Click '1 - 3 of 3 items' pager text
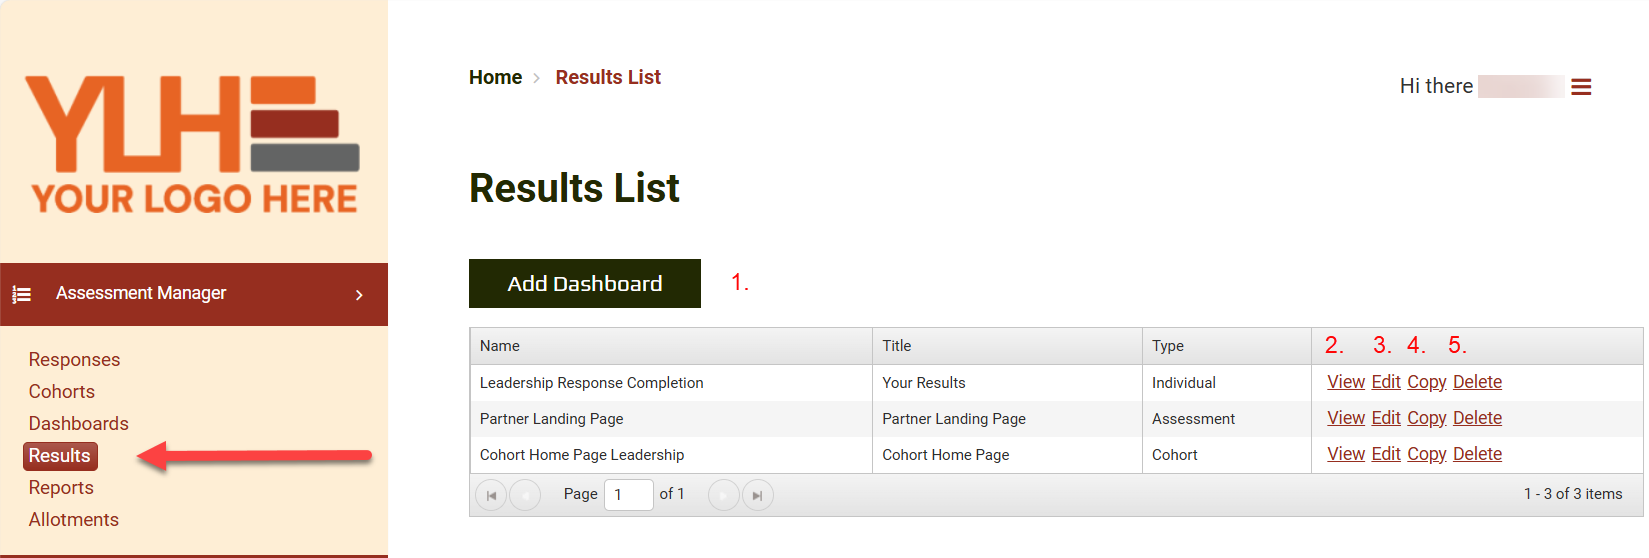 click(1573, 494)
